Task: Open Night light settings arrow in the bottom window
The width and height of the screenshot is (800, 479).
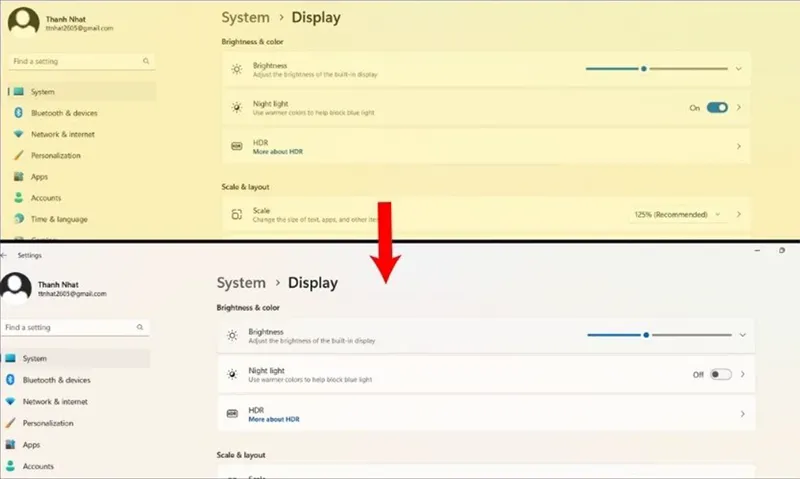Action: (742, 374)
